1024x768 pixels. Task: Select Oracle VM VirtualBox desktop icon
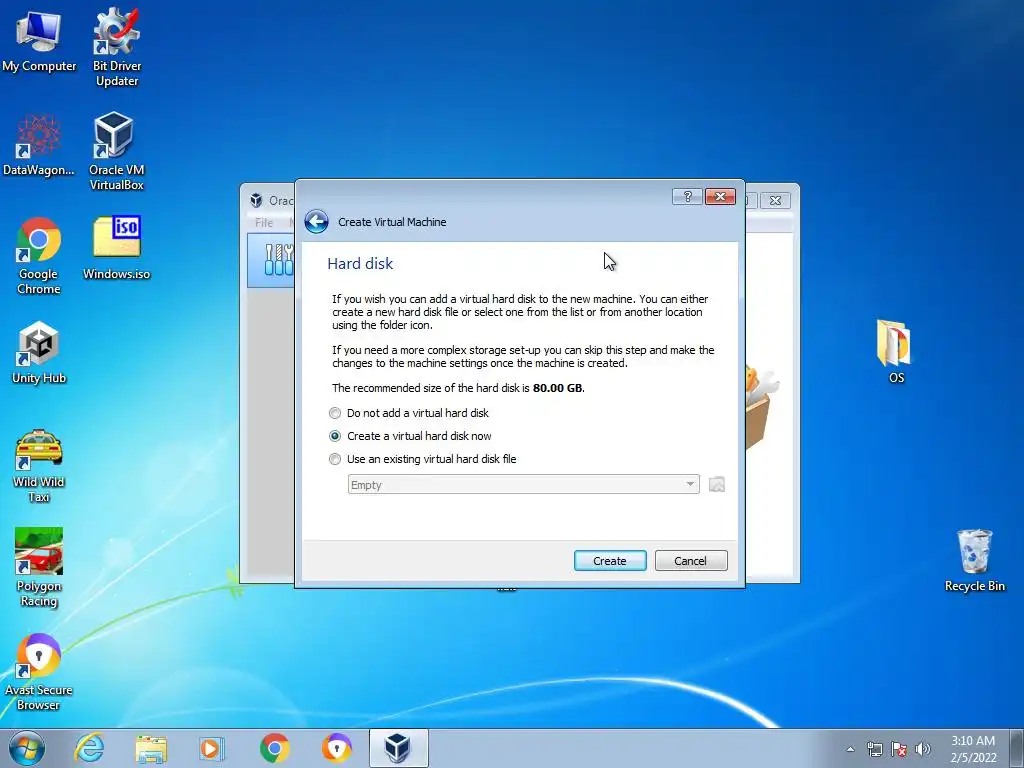(116, 151)
